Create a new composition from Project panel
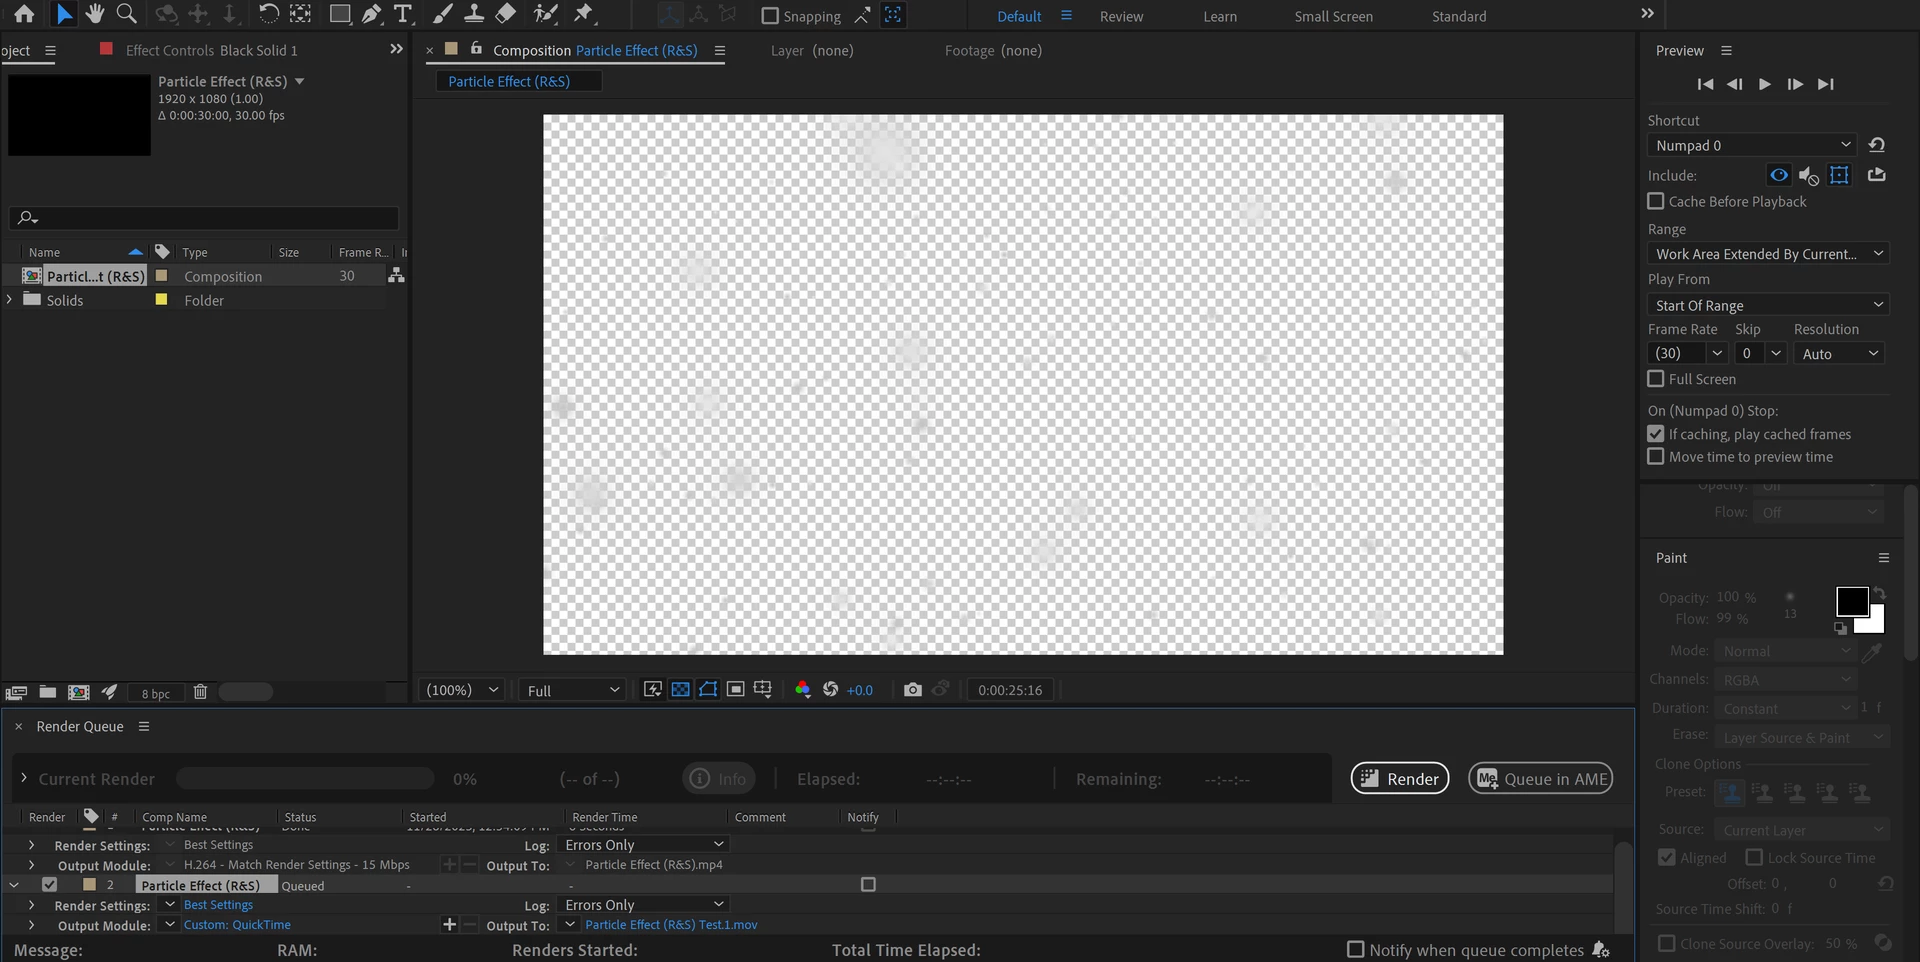1920x962 pixels. point(78,692)
